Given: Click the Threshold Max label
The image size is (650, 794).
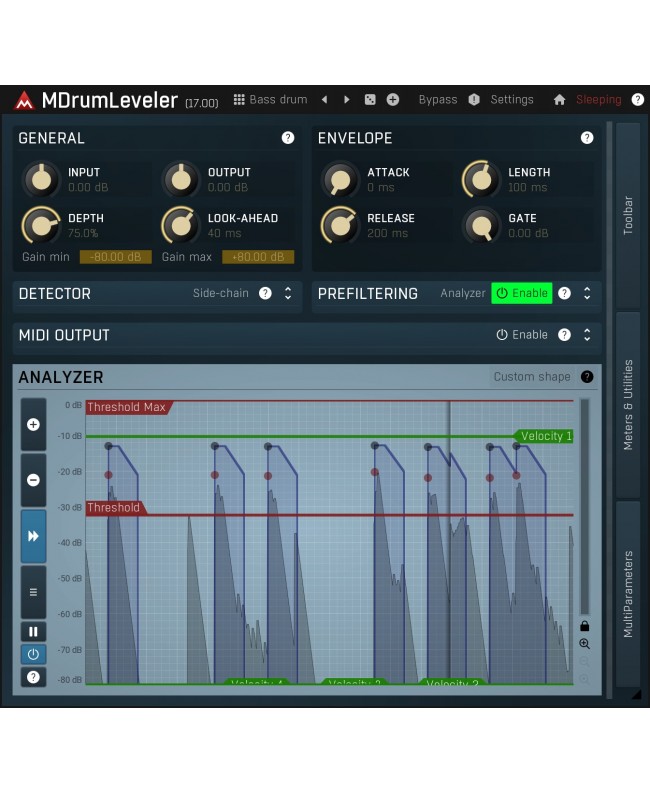Looking at the screenshot, I should pyautogui.click(x=127, y=407).
